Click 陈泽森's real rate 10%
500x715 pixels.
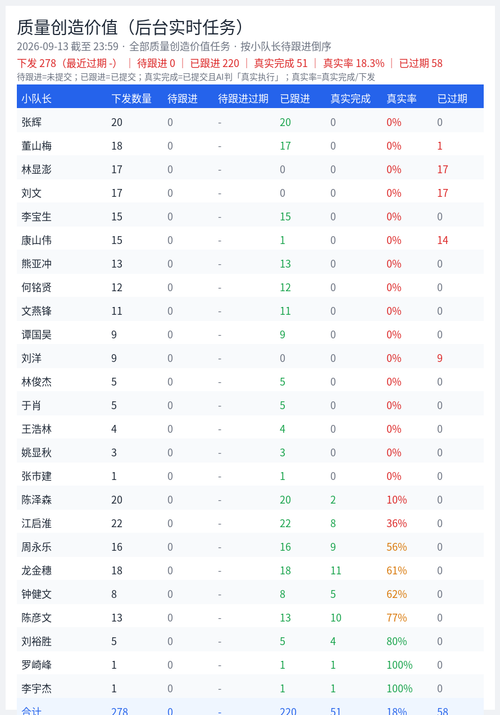tap(397, 500)
